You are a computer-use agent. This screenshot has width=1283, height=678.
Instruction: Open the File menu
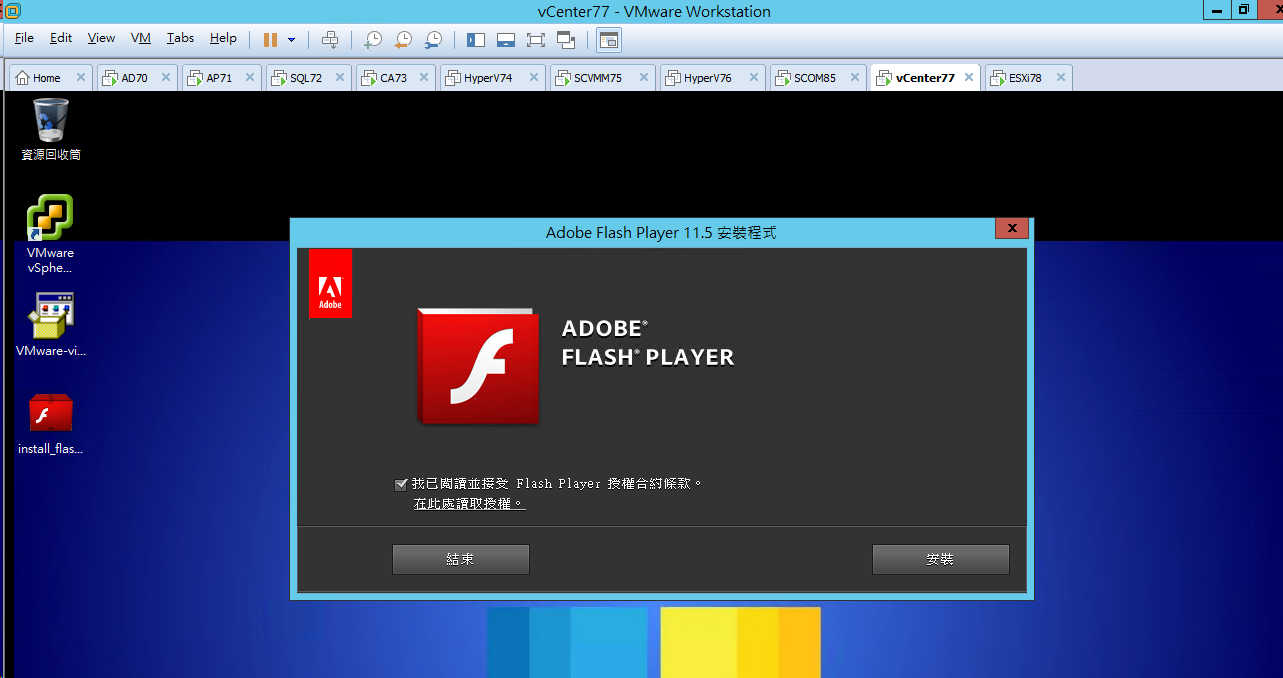(x=24, y=38)
